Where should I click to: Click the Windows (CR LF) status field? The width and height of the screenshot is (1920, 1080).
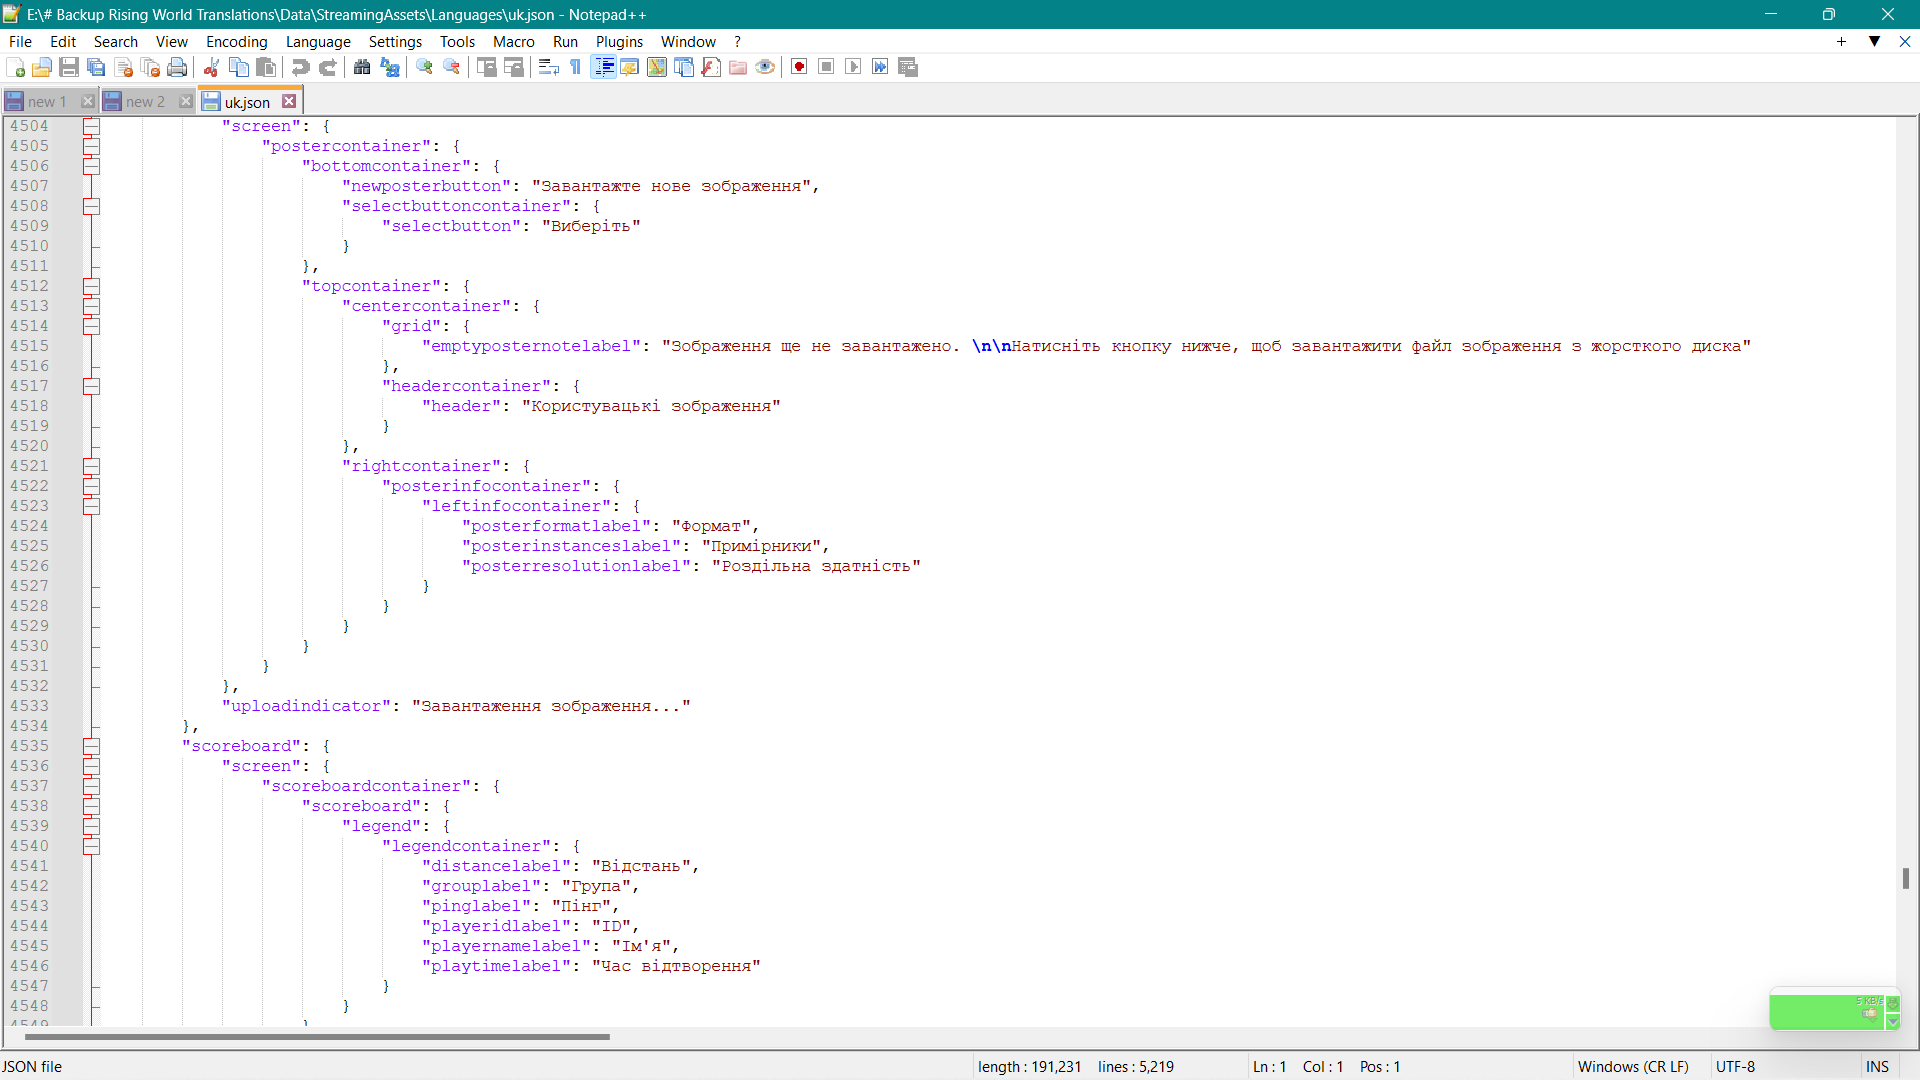(1632, 1066)
